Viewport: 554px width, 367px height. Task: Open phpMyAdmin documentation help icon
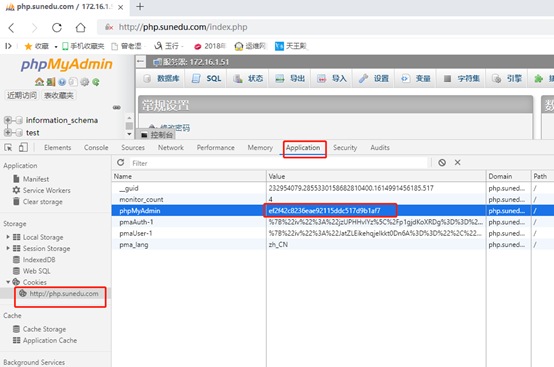(62, 82)
